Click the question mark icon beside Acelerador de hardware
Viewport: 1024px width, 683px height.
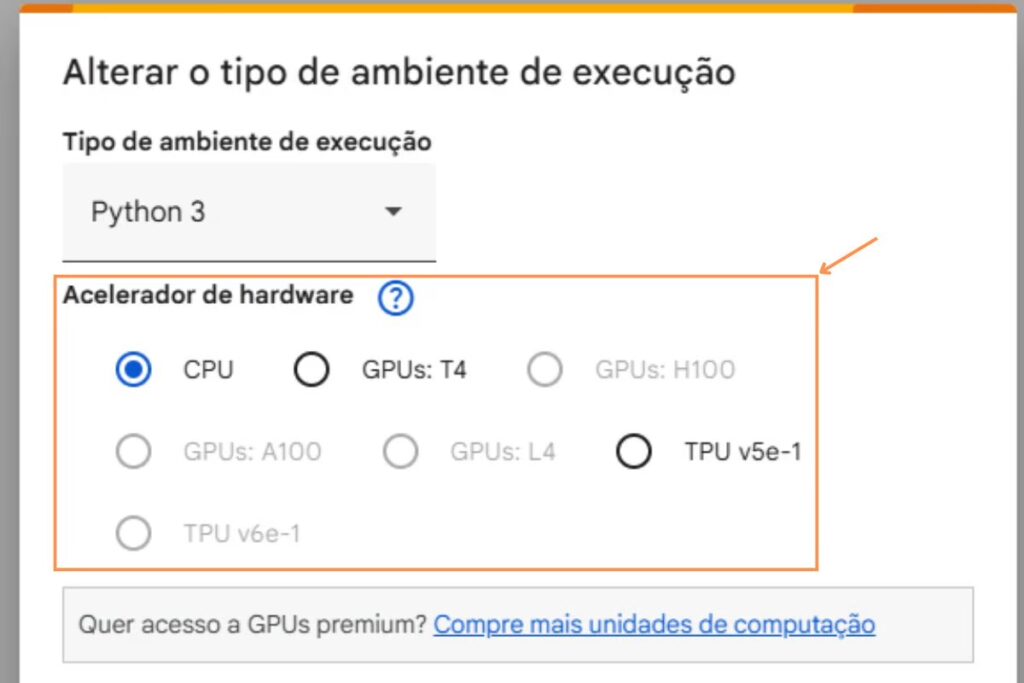click(394, 297)
